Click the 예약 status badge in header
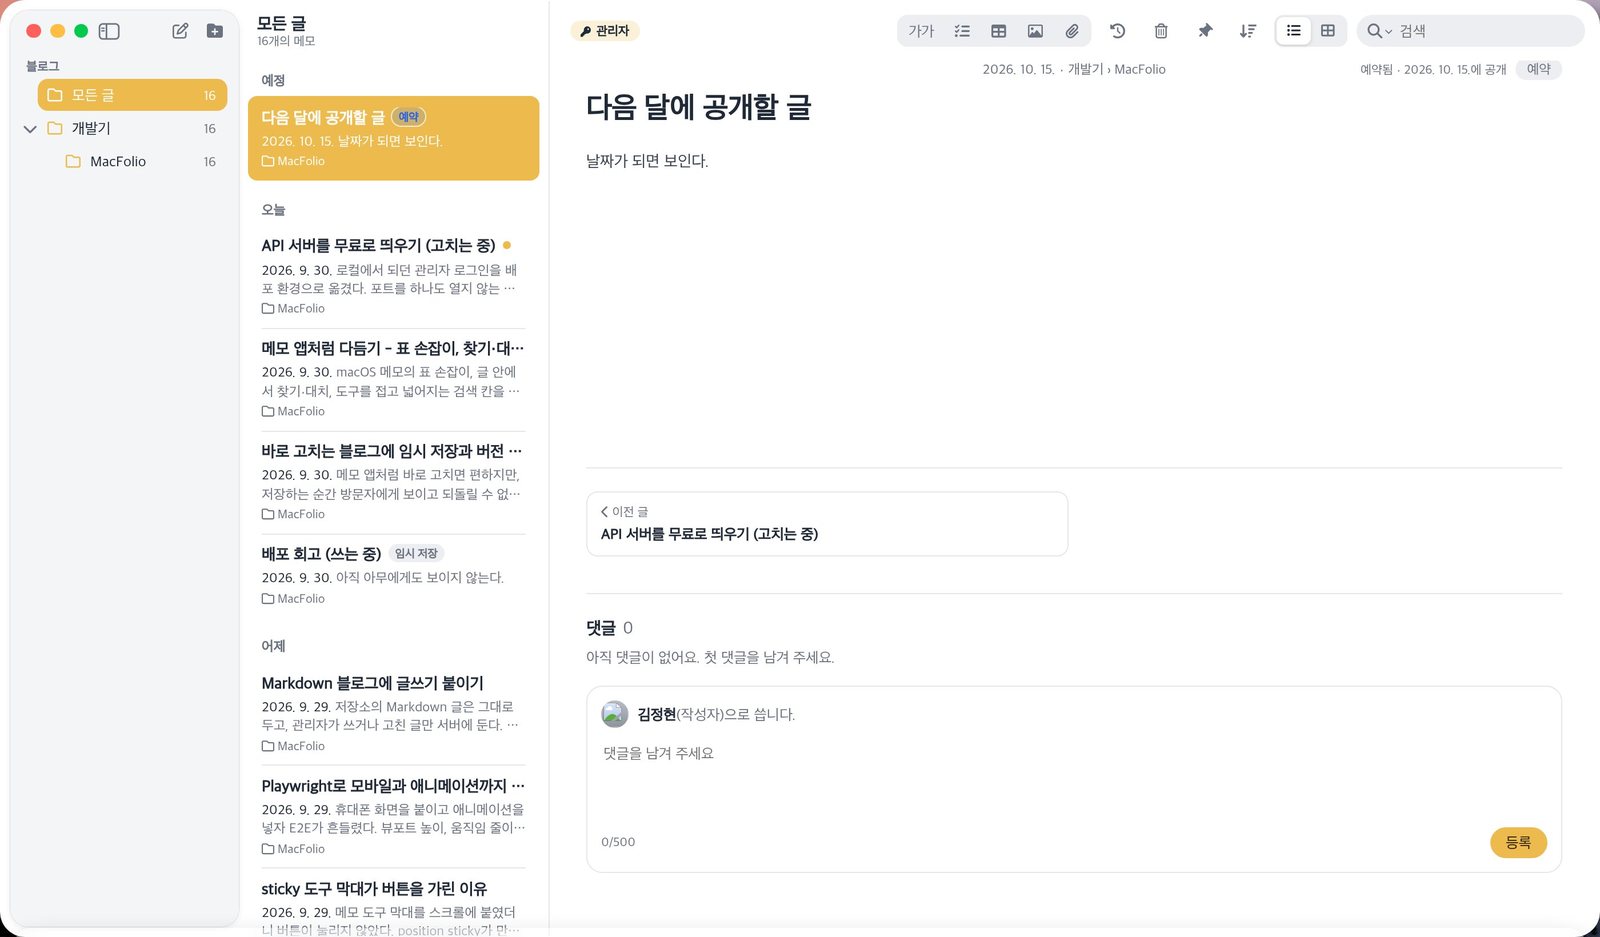Viewport: 1600px width, 937px height. (1538, 69)
